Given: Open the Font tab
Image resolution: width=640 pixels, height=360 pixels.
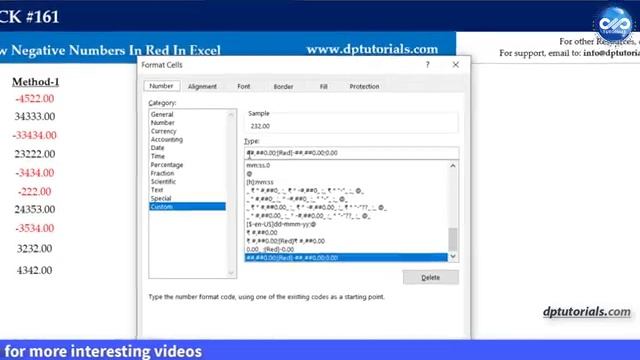Looking at the screenshot, I should point(244,87).
